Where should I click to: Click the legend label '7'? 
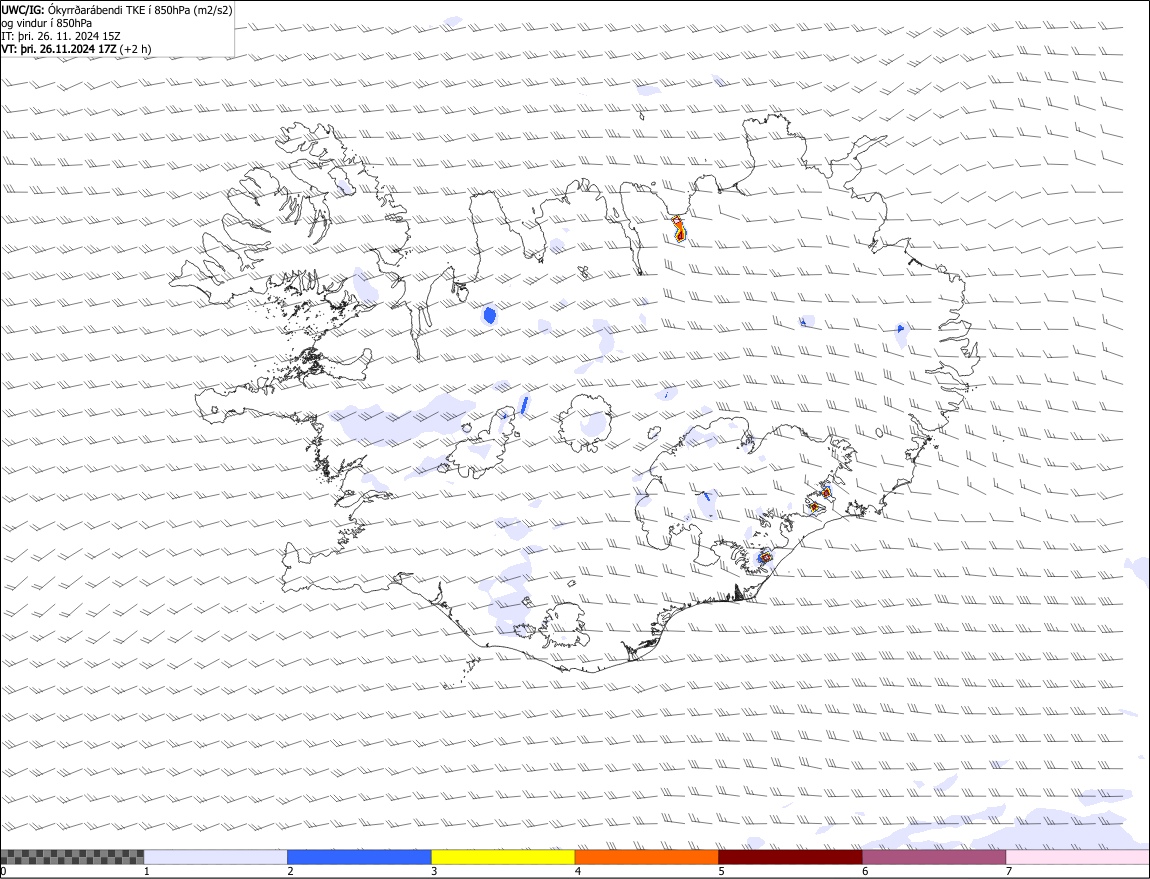(x=1009, y=872)
